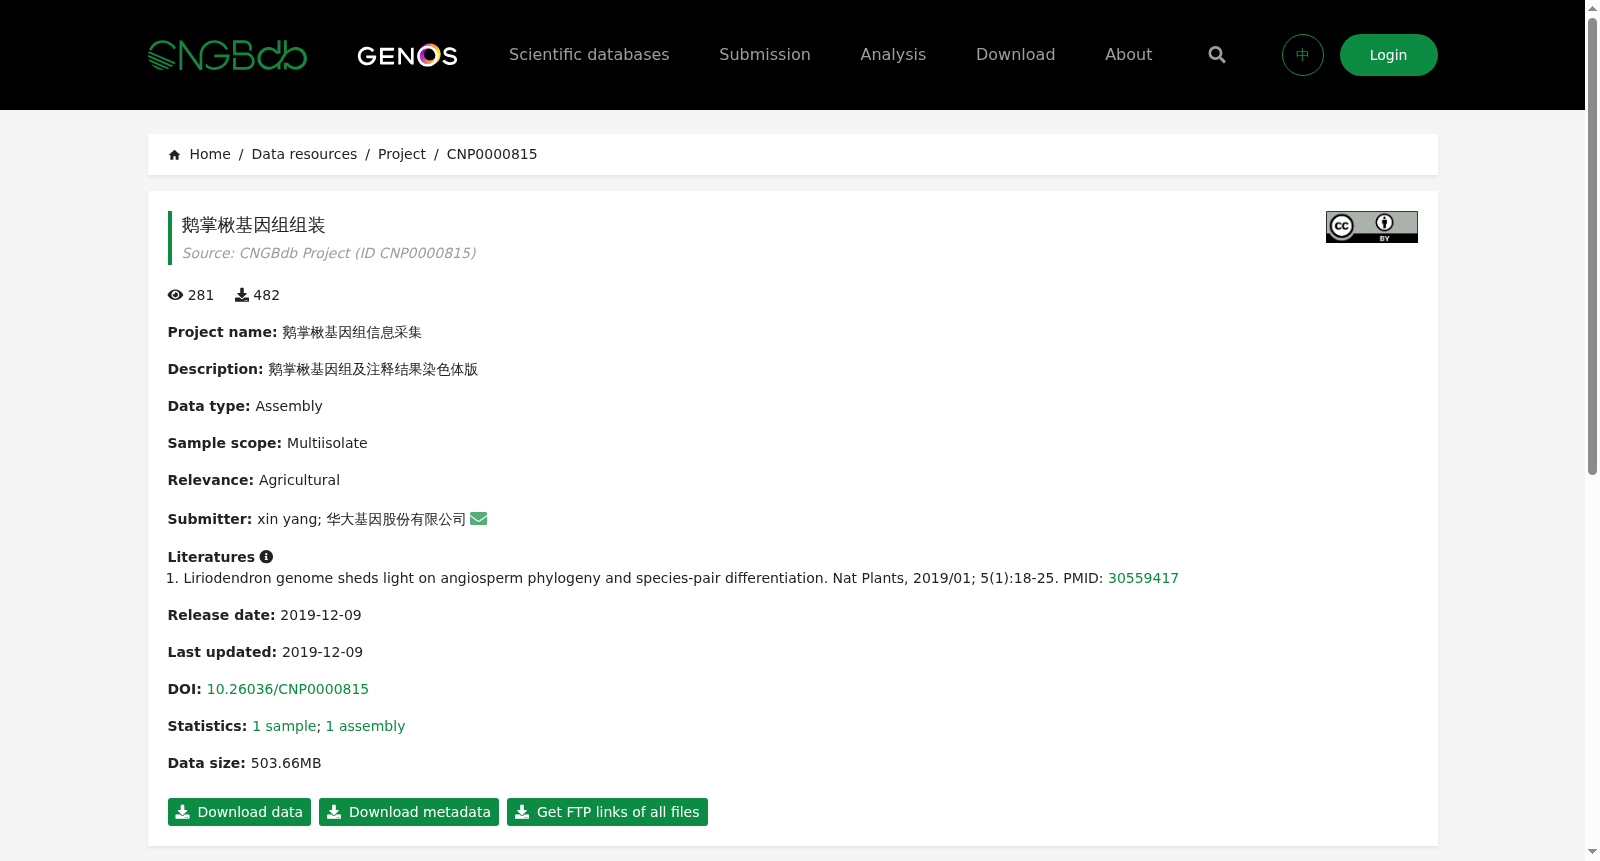1600x861 pixels.
Task: Open the search magnifier icon
Action: [x=1217, y=55]
